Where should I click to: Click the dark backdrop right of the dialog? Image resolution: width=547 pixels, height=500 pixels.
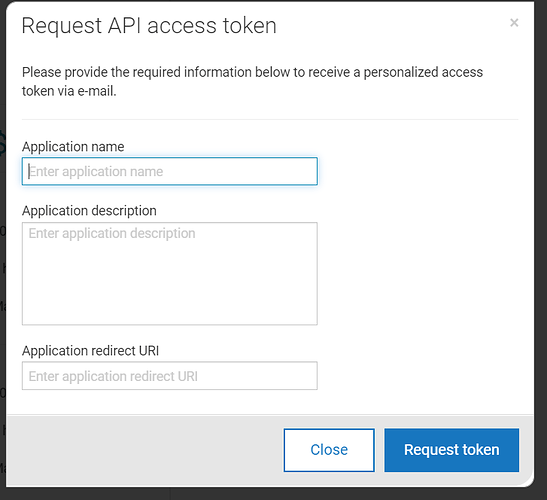tap(540, 244)
